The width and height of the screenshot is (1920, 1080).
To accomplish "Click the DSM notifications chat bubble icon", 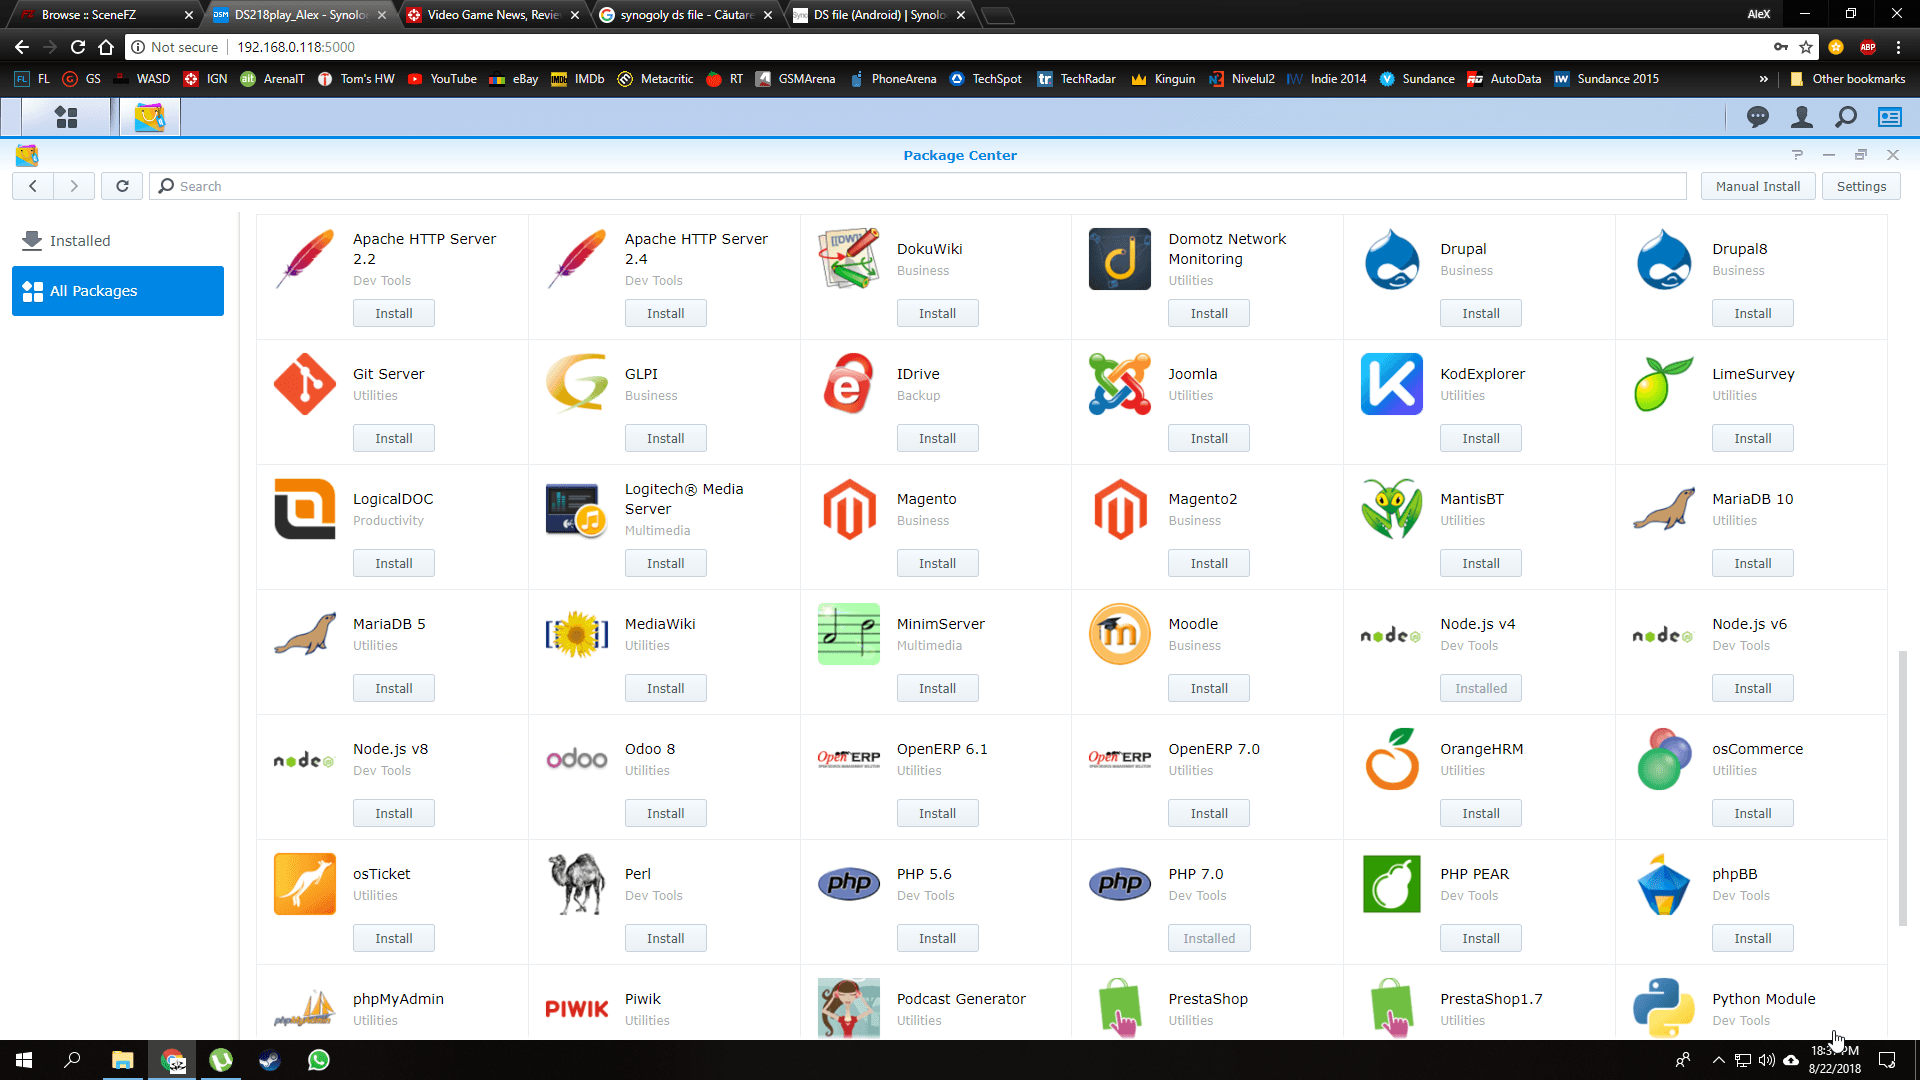I will (1757, 117).
